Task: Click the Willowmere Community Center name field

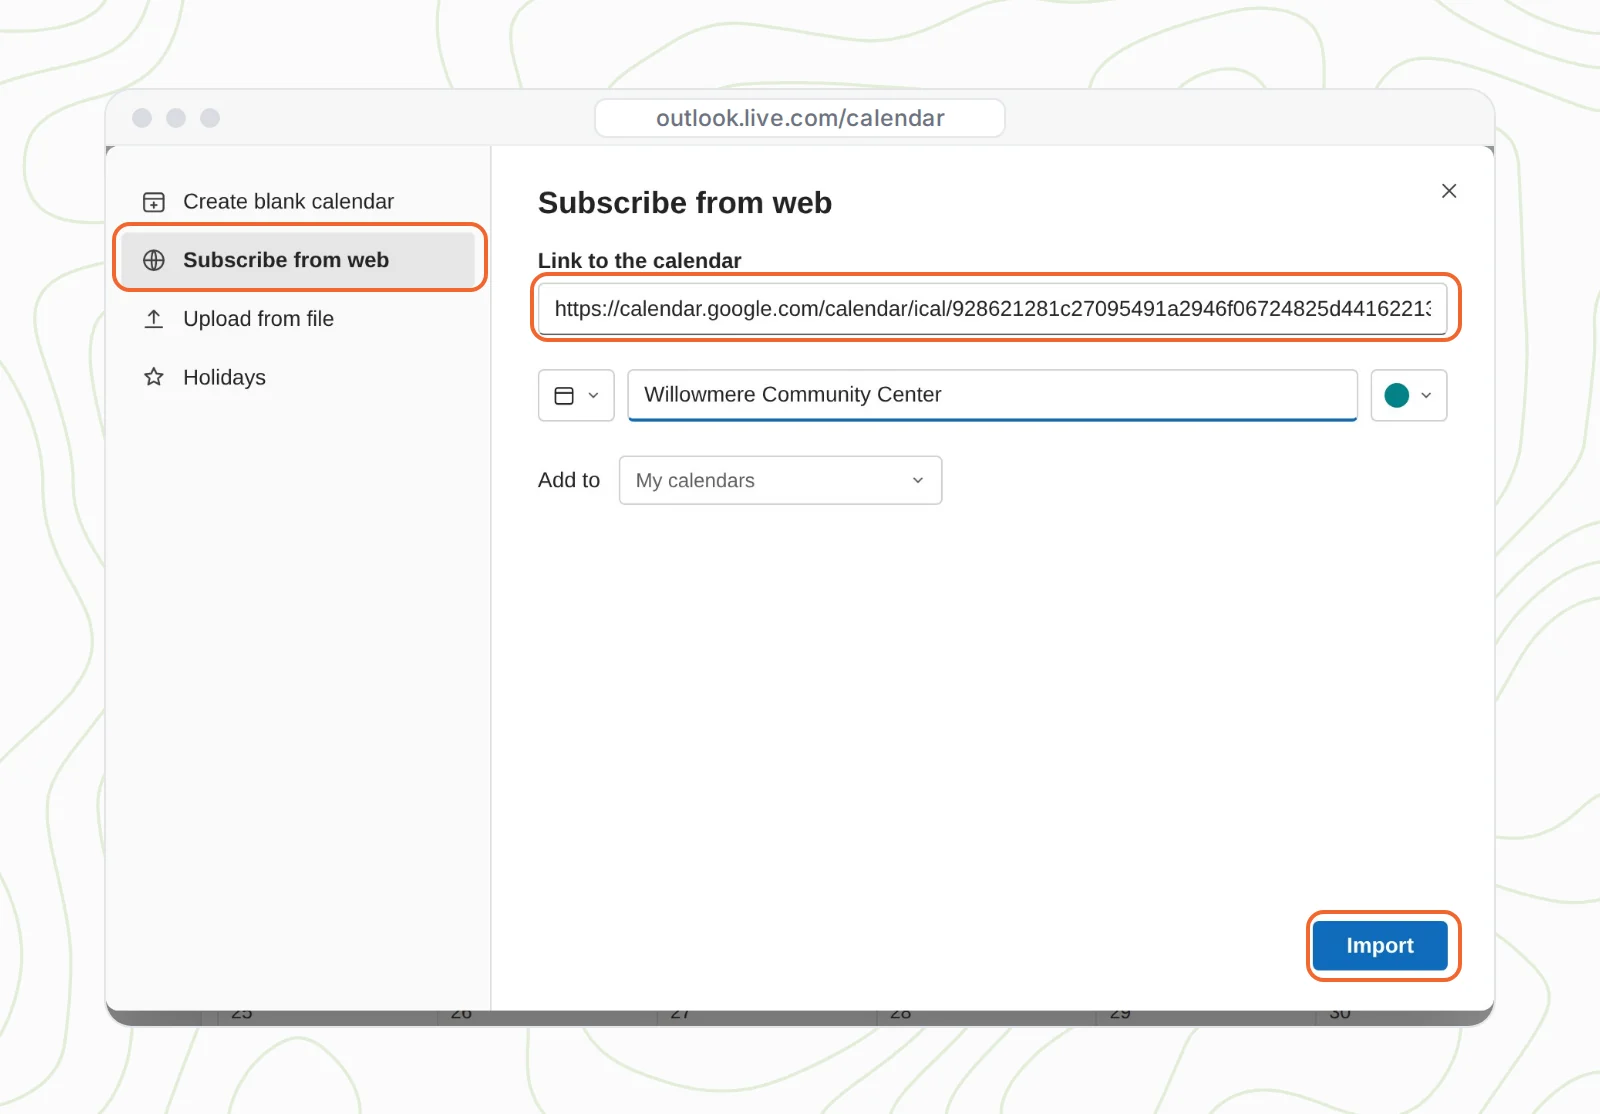Action: 992,395
